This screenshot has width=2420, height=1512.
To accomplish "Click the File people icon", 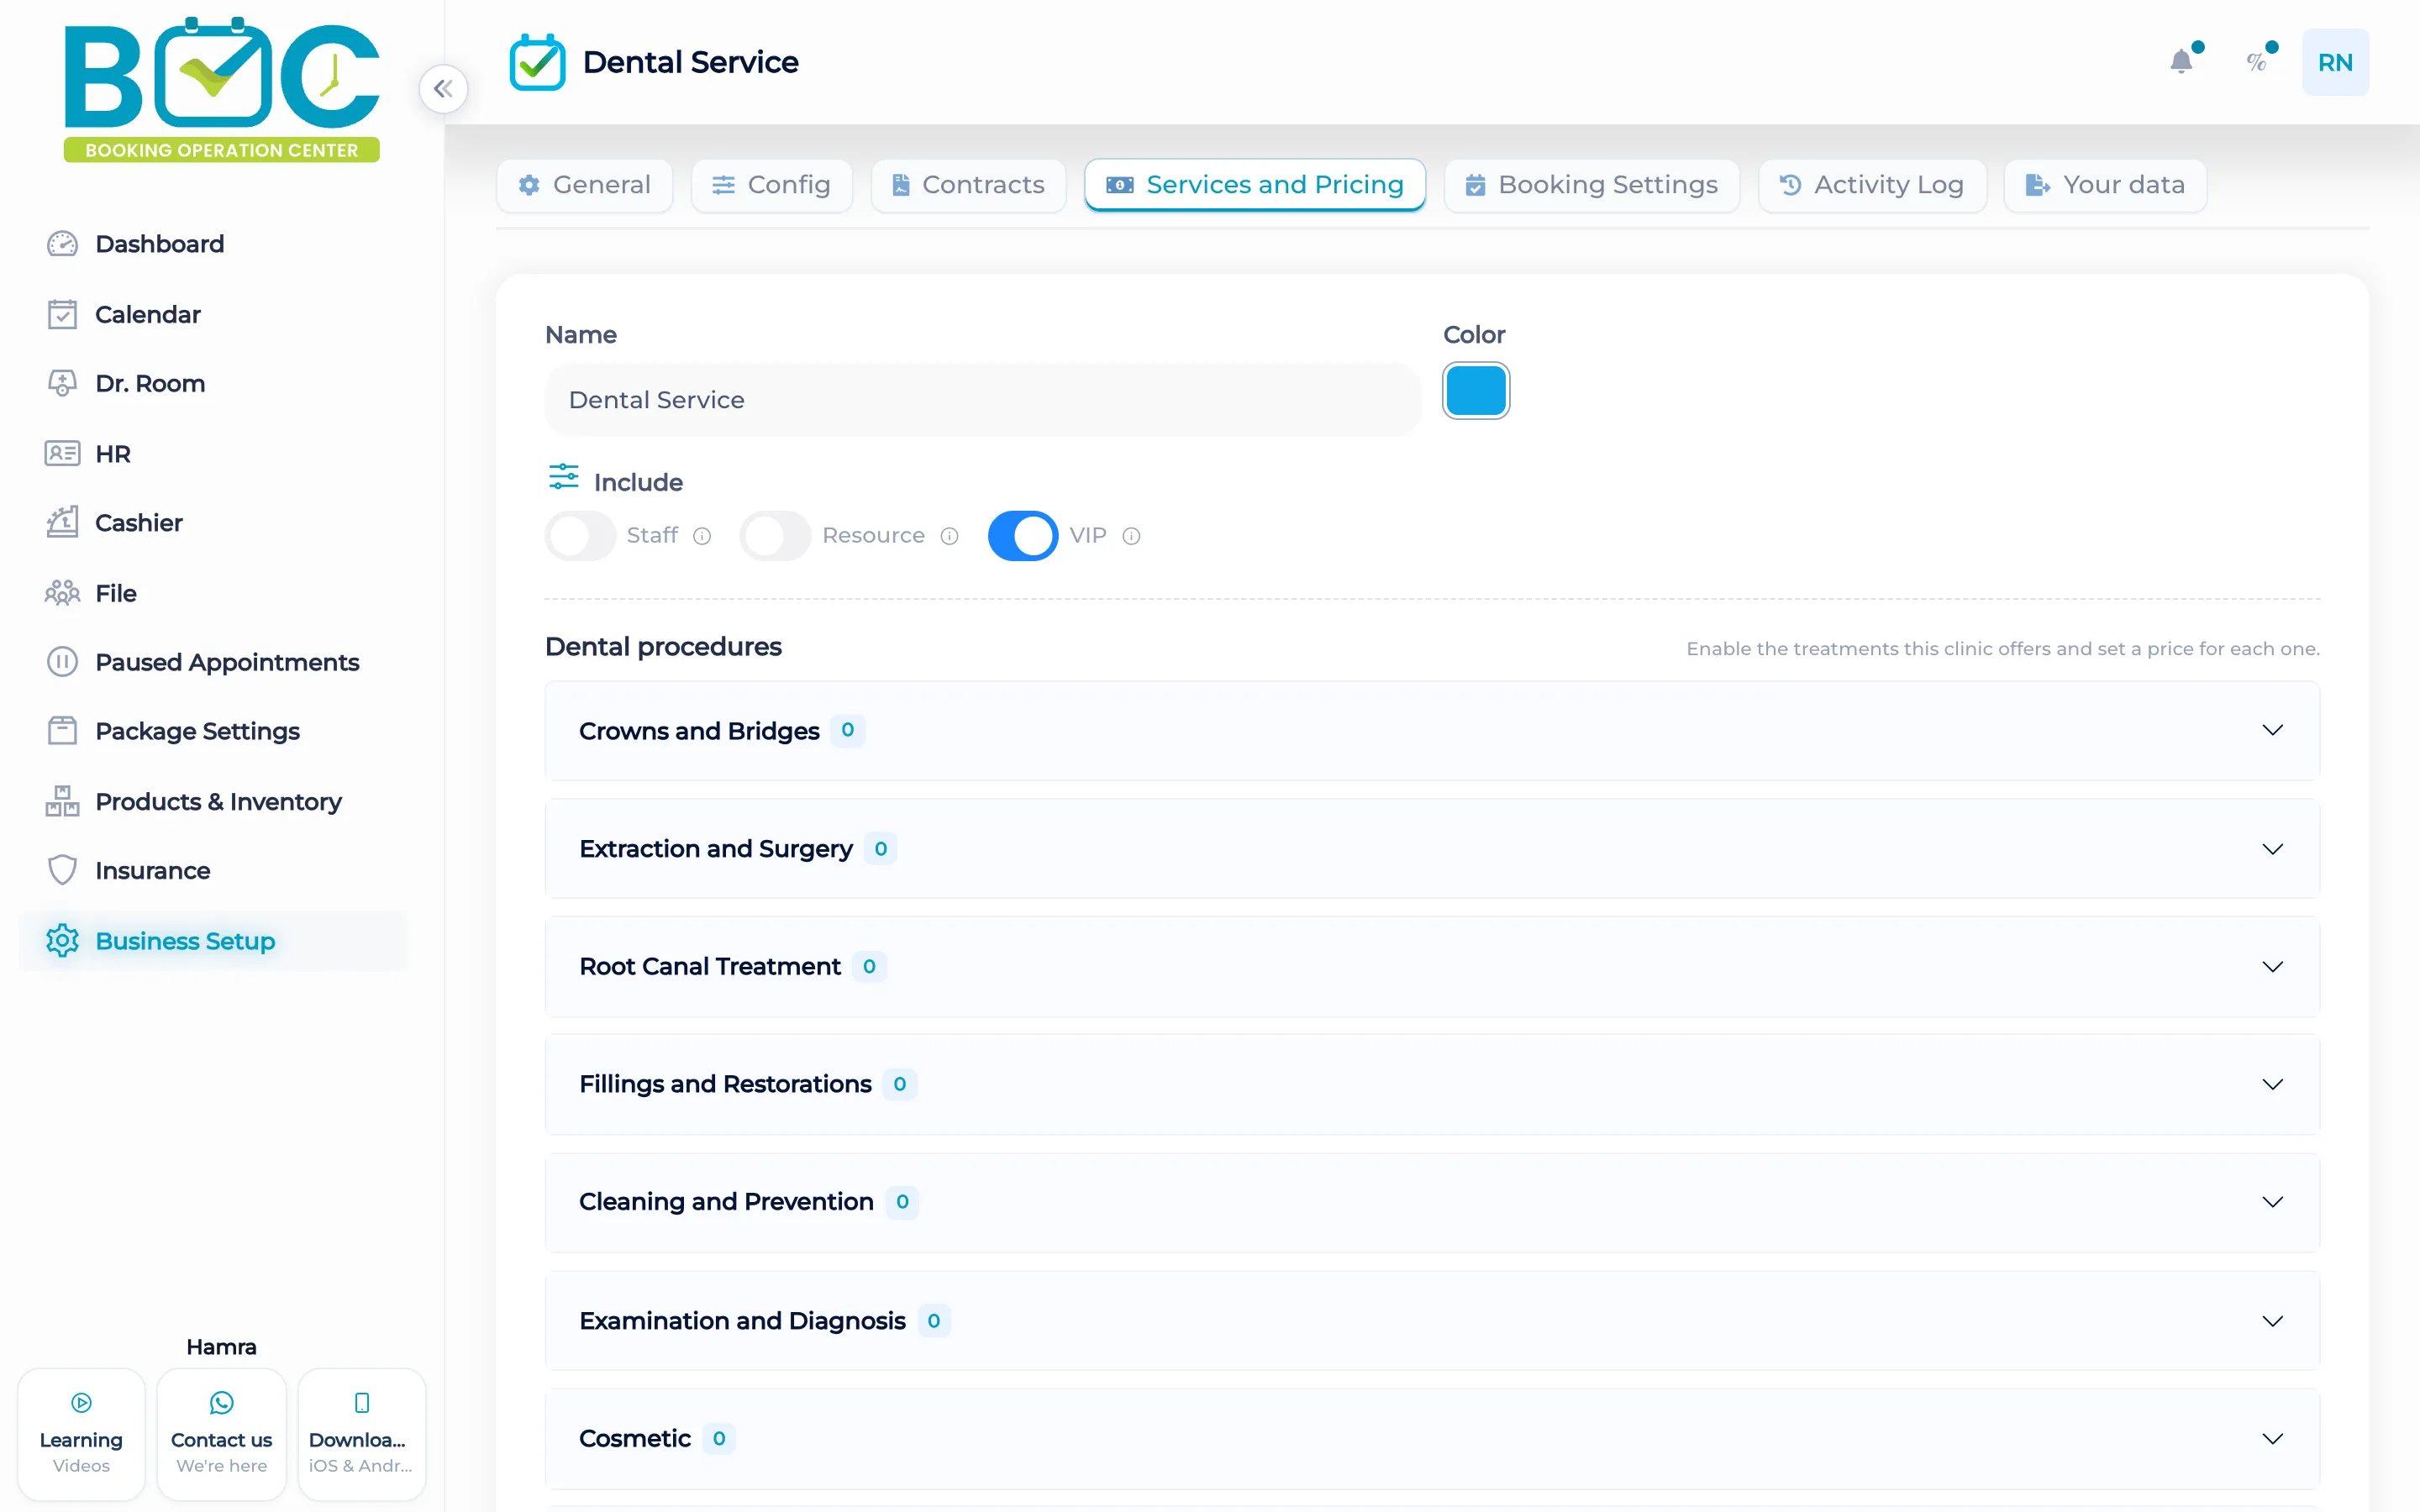I will coord(62,593).
